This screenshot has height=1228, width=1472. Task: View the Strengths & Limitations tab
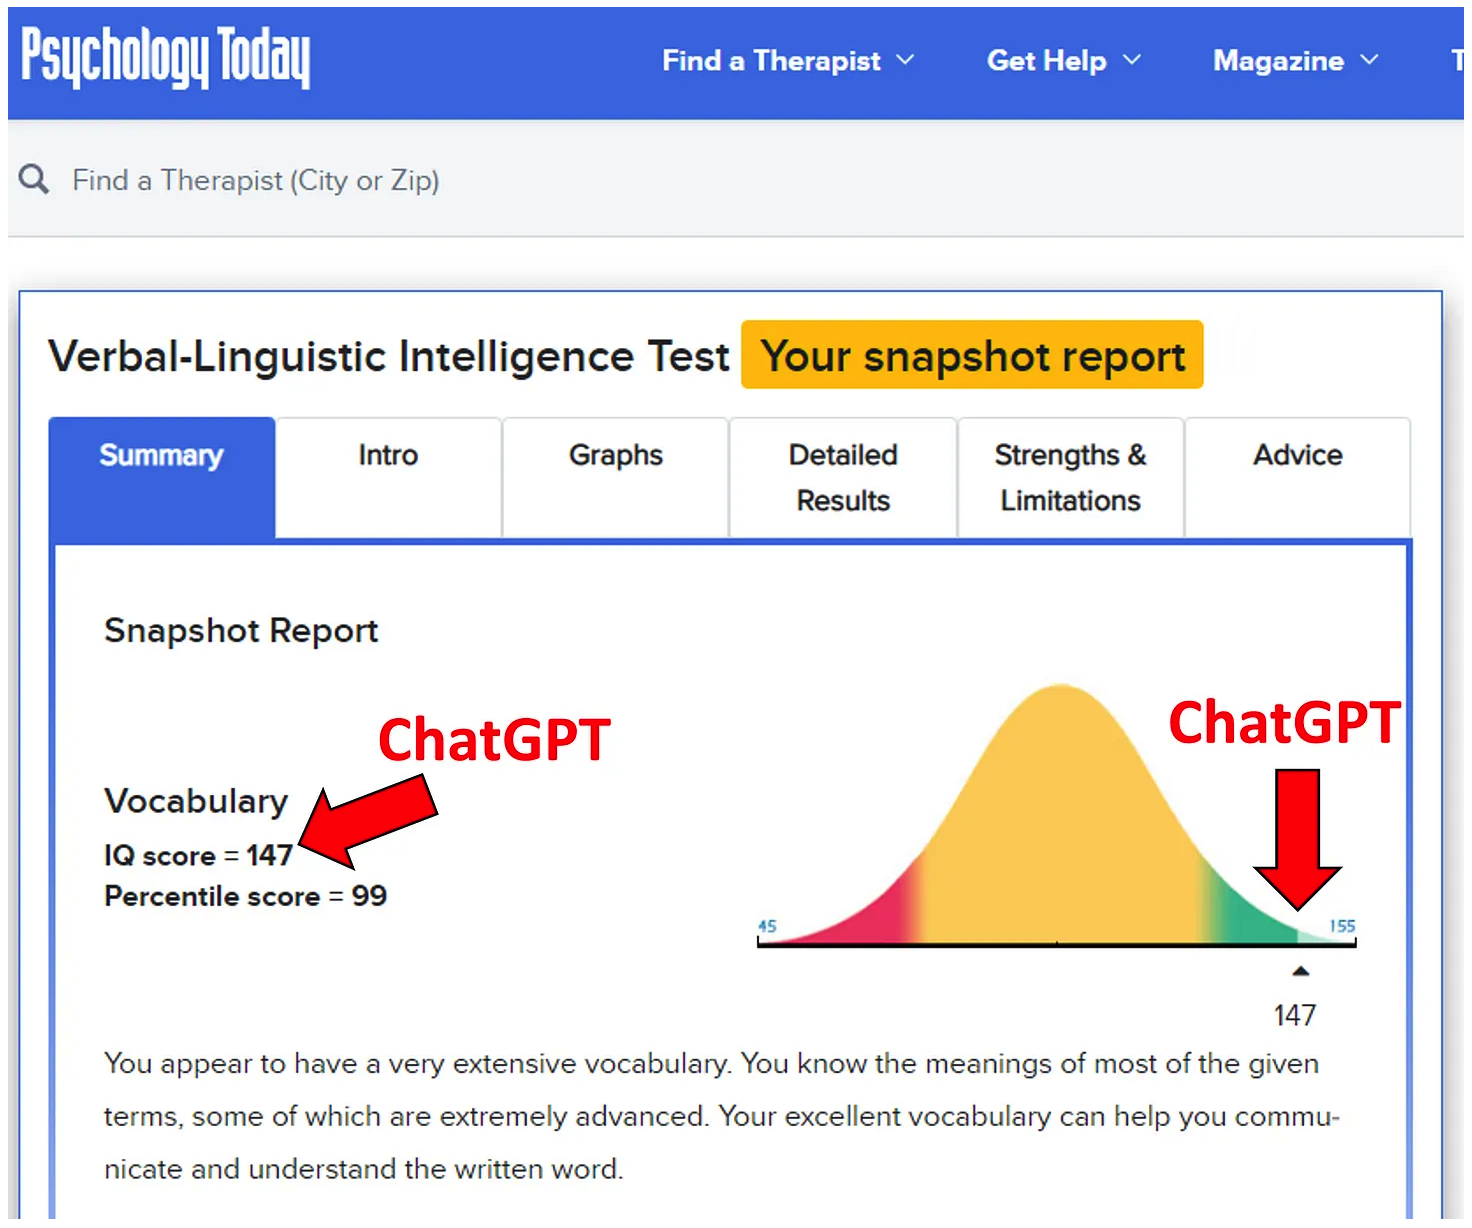(1071, 478)
